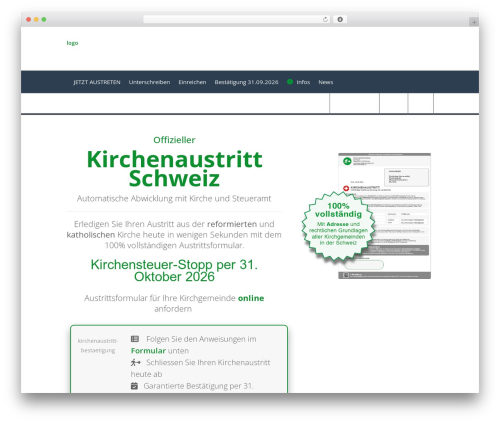Click the green 'online' link
The image size is (500, 423).
[x=251, y=298]
